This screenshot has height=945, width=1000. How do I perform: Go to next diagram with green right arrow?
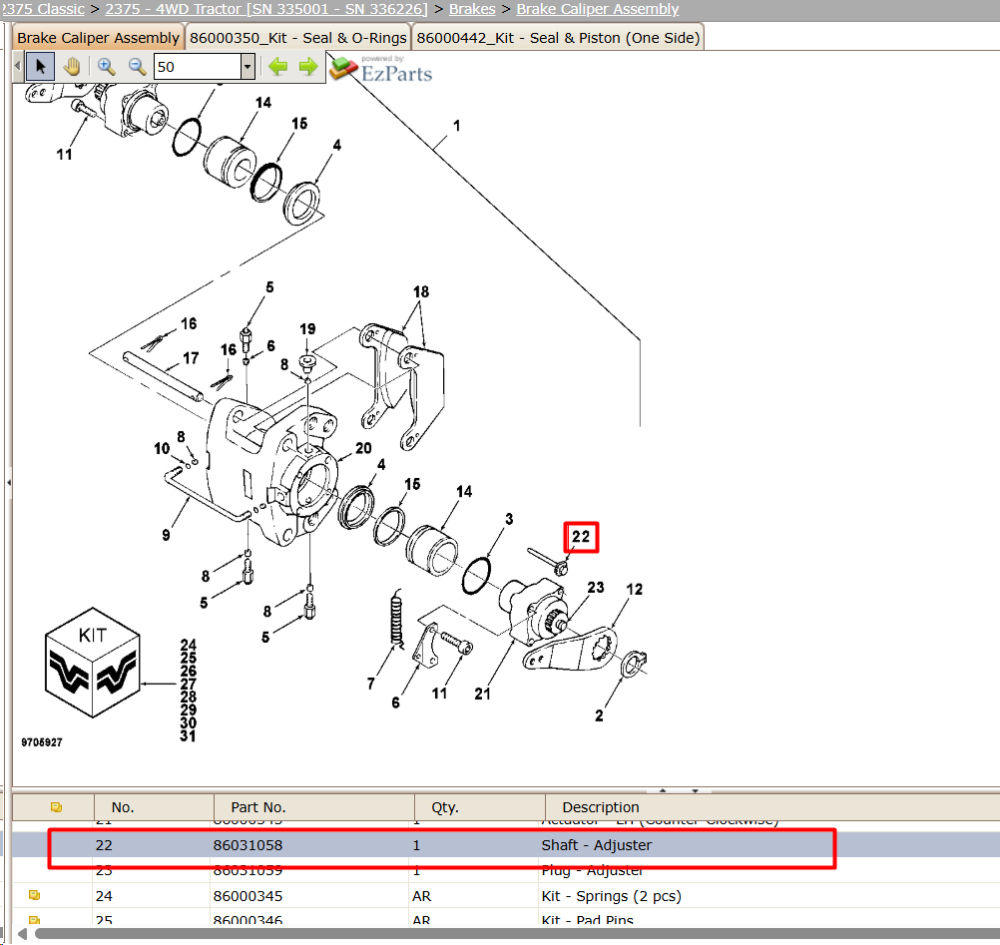pyautogui.click(x=308, y=66)
